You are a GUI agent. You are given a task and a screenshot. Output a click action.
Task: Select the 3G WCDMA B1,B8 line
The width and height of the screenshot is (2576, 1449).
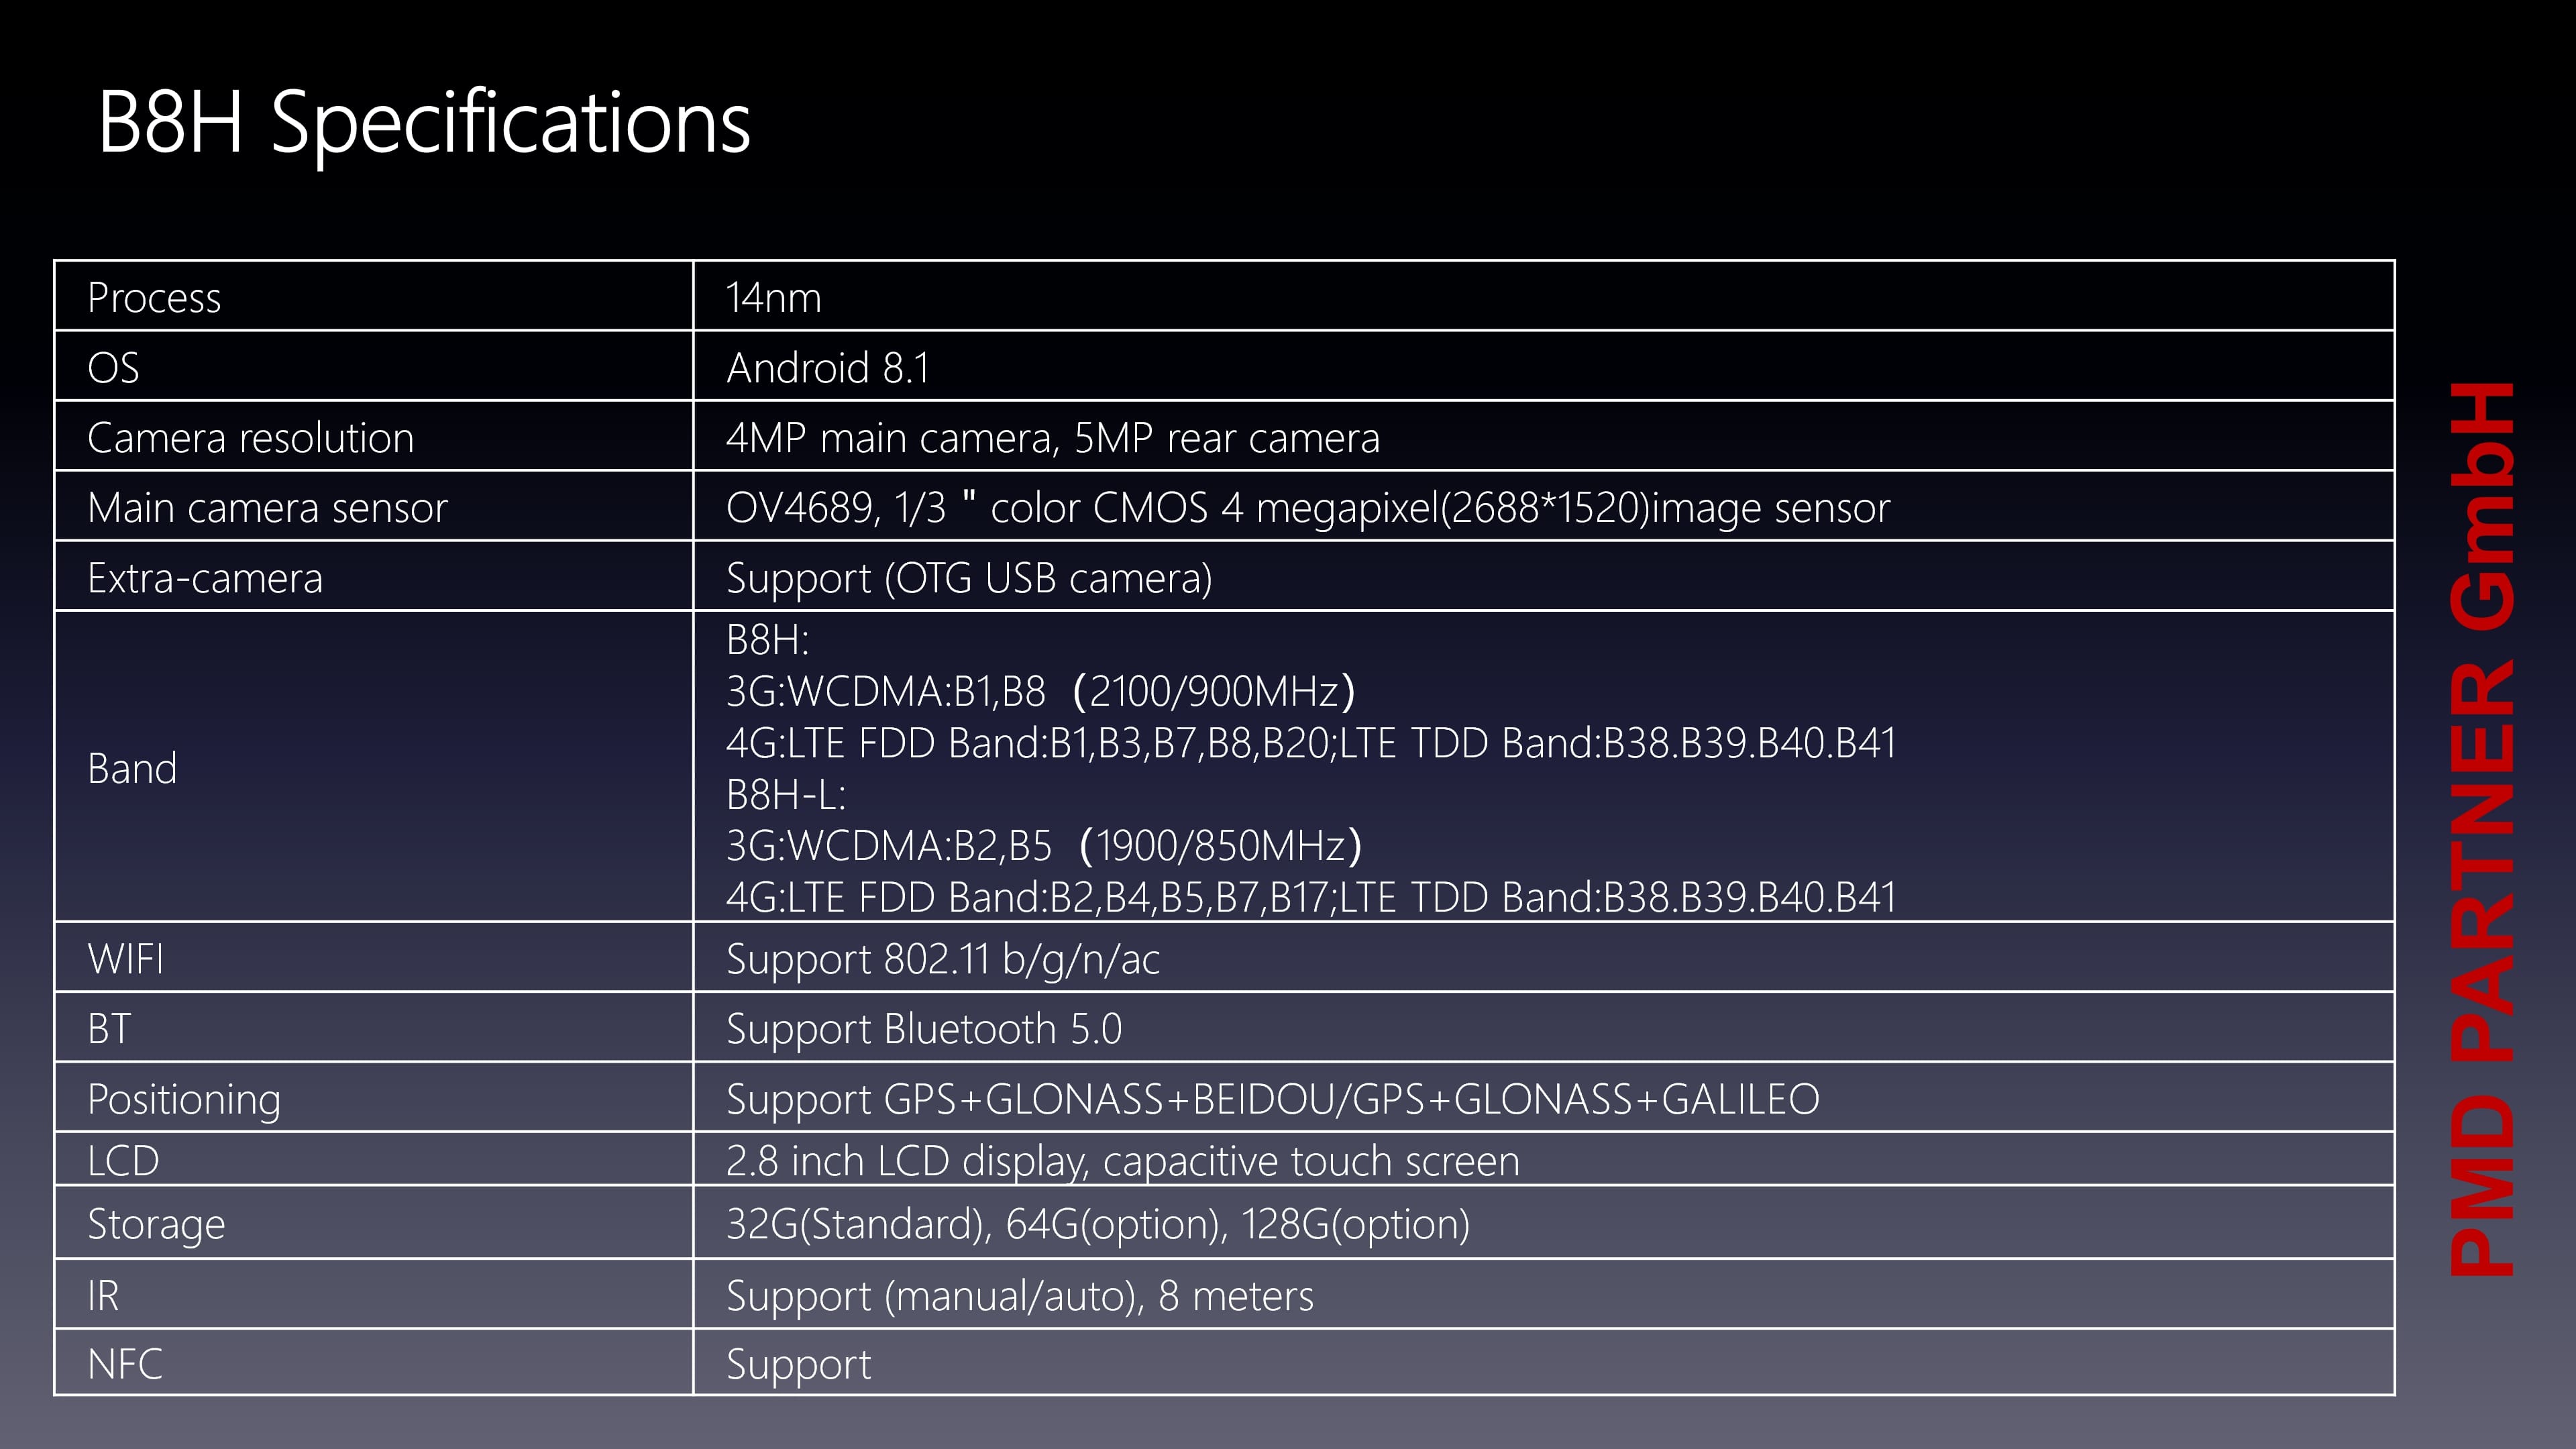click(1040, 692)
